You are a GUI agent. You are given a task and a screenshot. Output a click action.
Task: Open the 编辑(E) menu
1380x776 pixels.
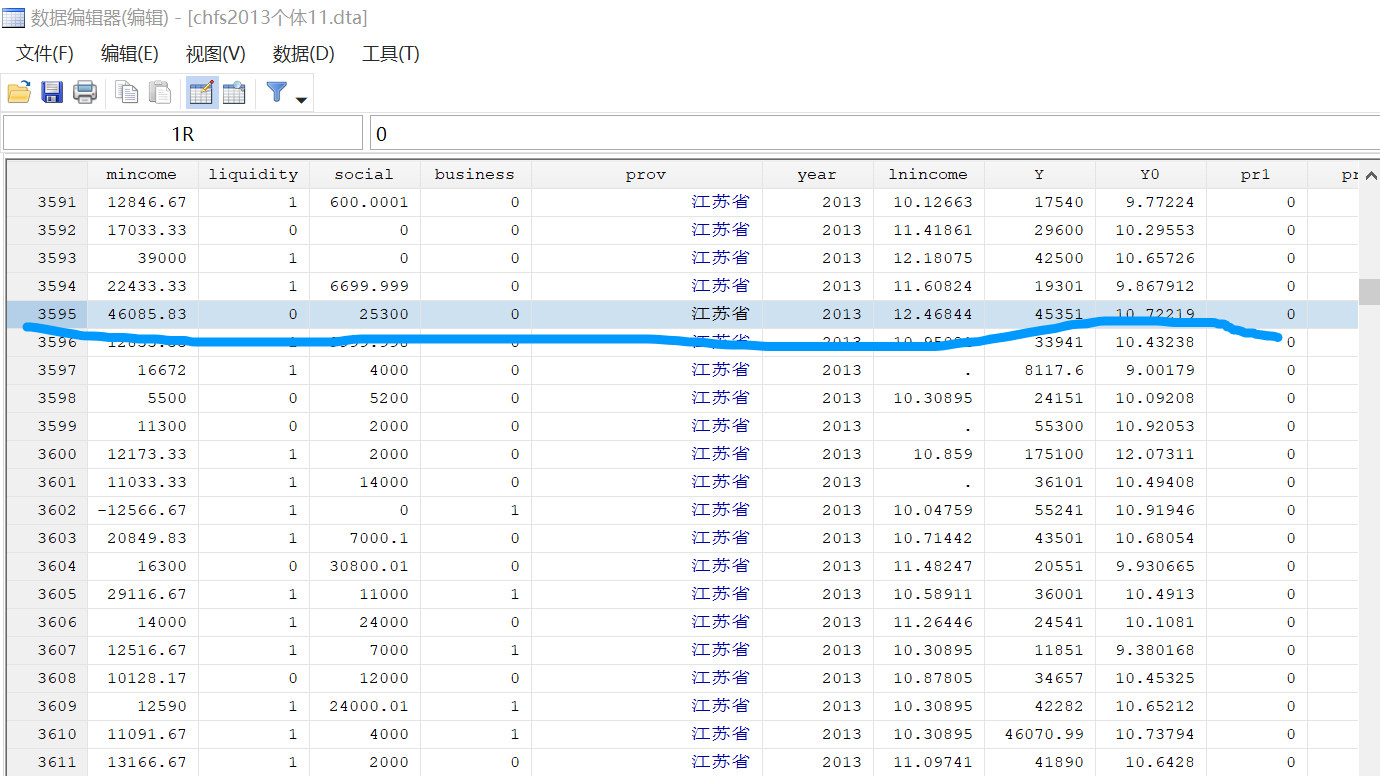coord(130,54)
